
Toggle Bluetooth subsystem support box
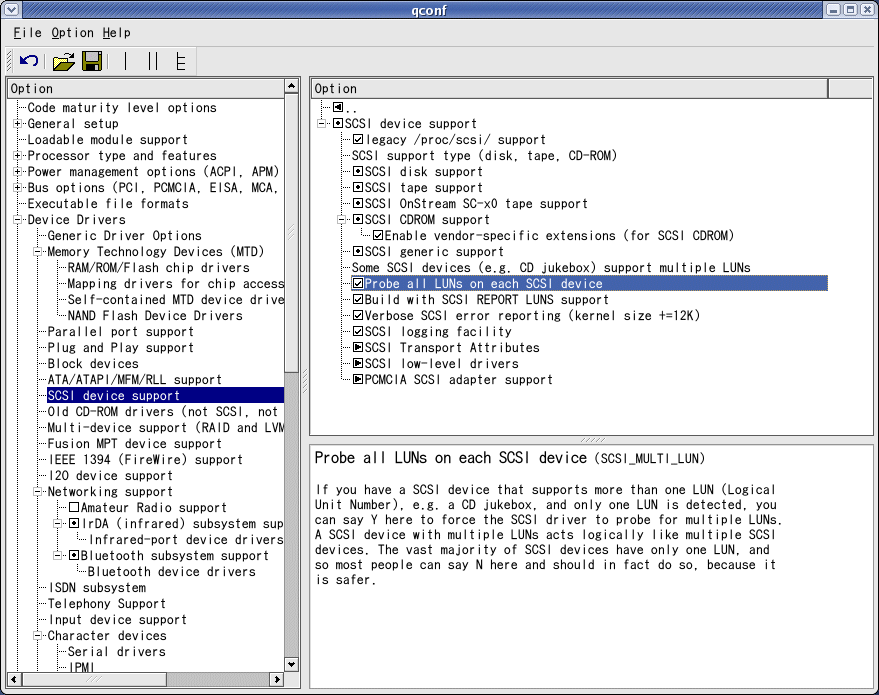[x=74, y=555]
